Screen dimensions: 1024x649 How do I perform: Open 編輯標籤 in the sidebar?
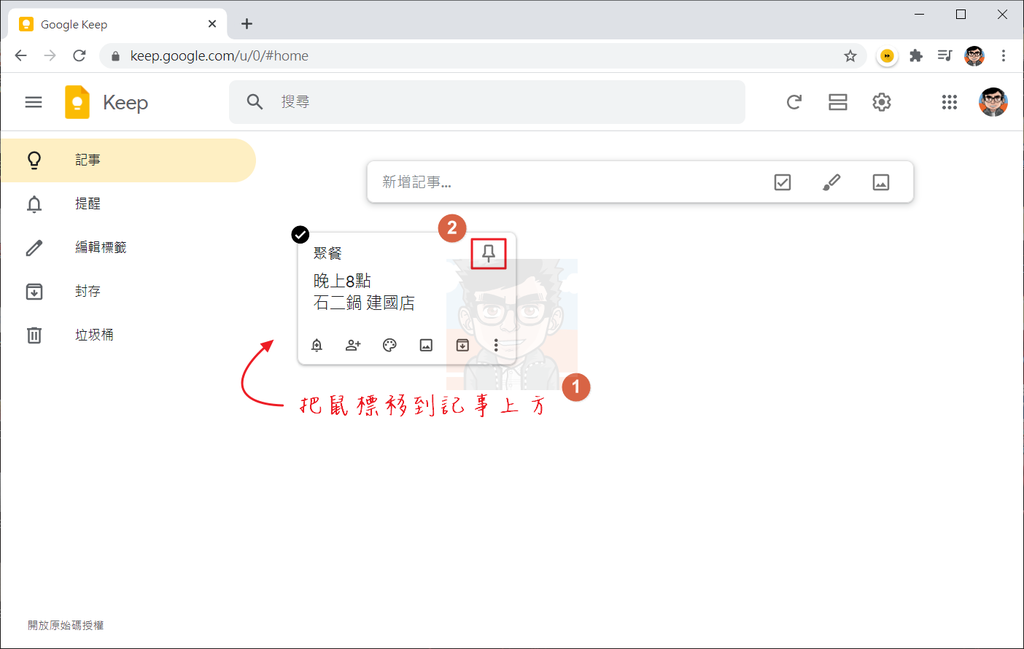[128, 247]
